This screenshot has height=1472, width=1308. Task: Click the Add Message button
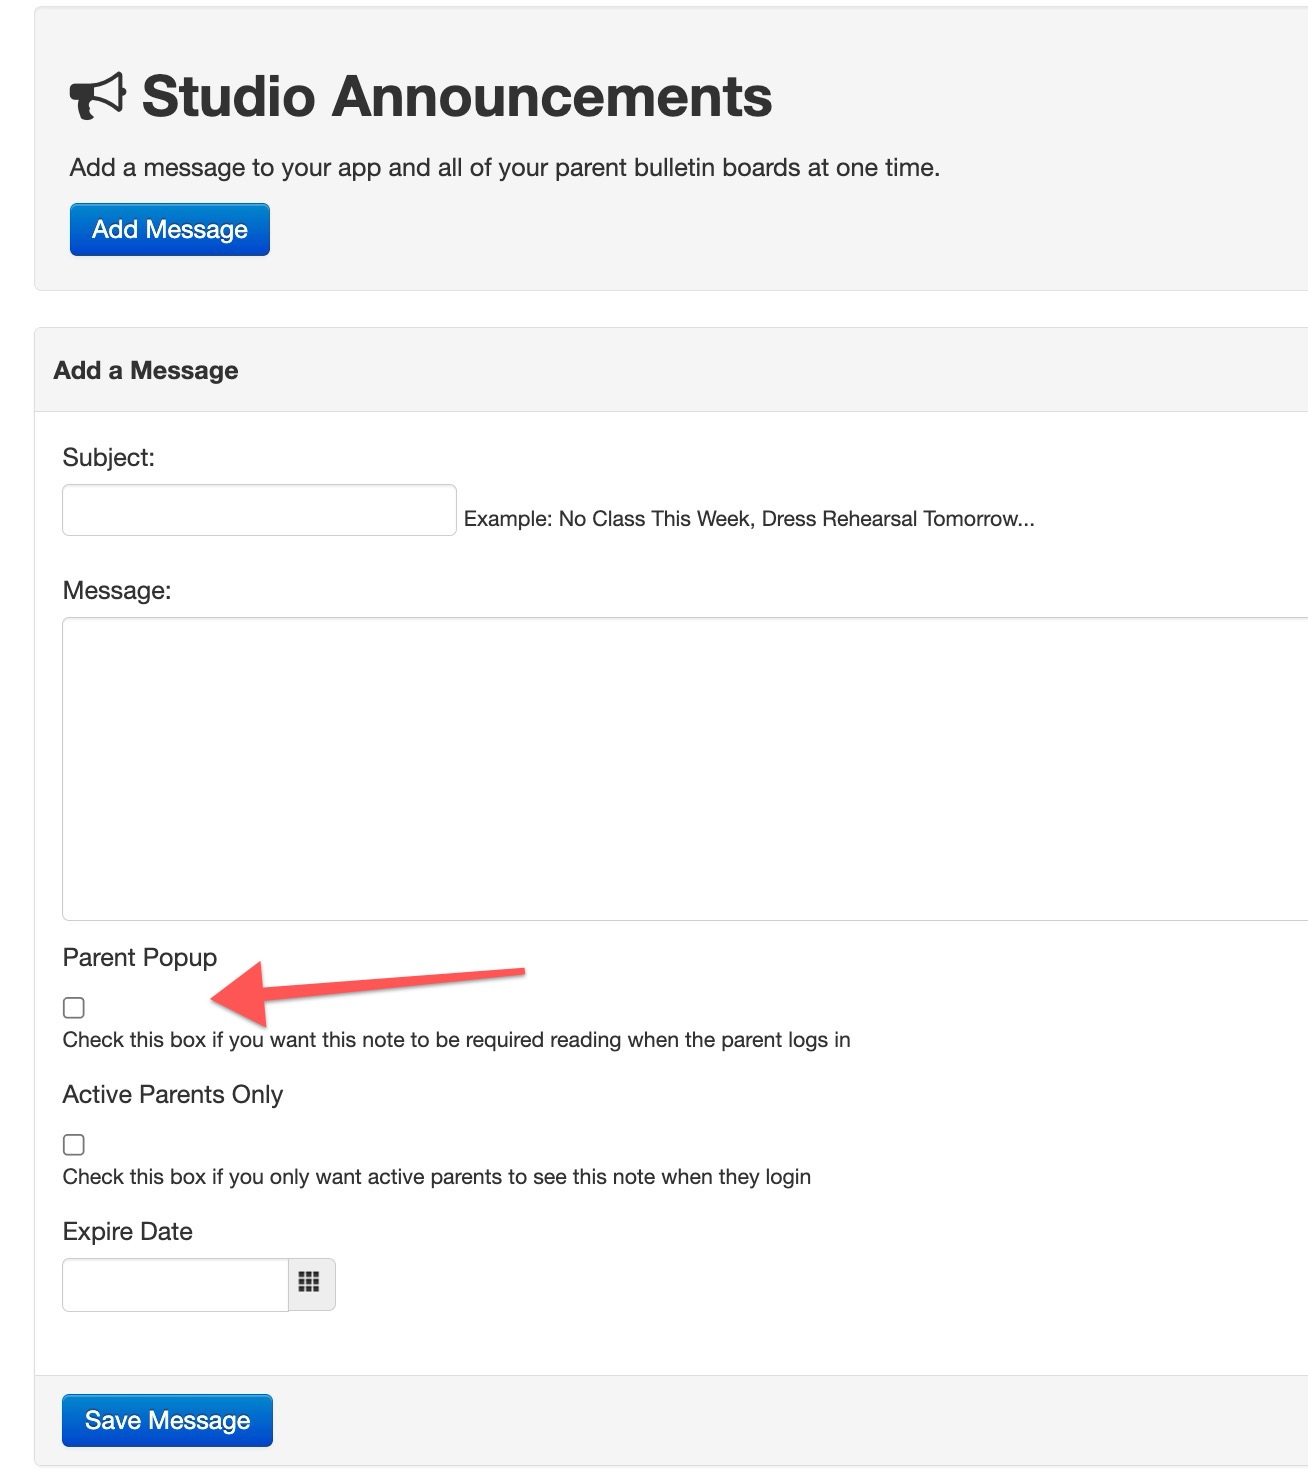tap(170, 229)
